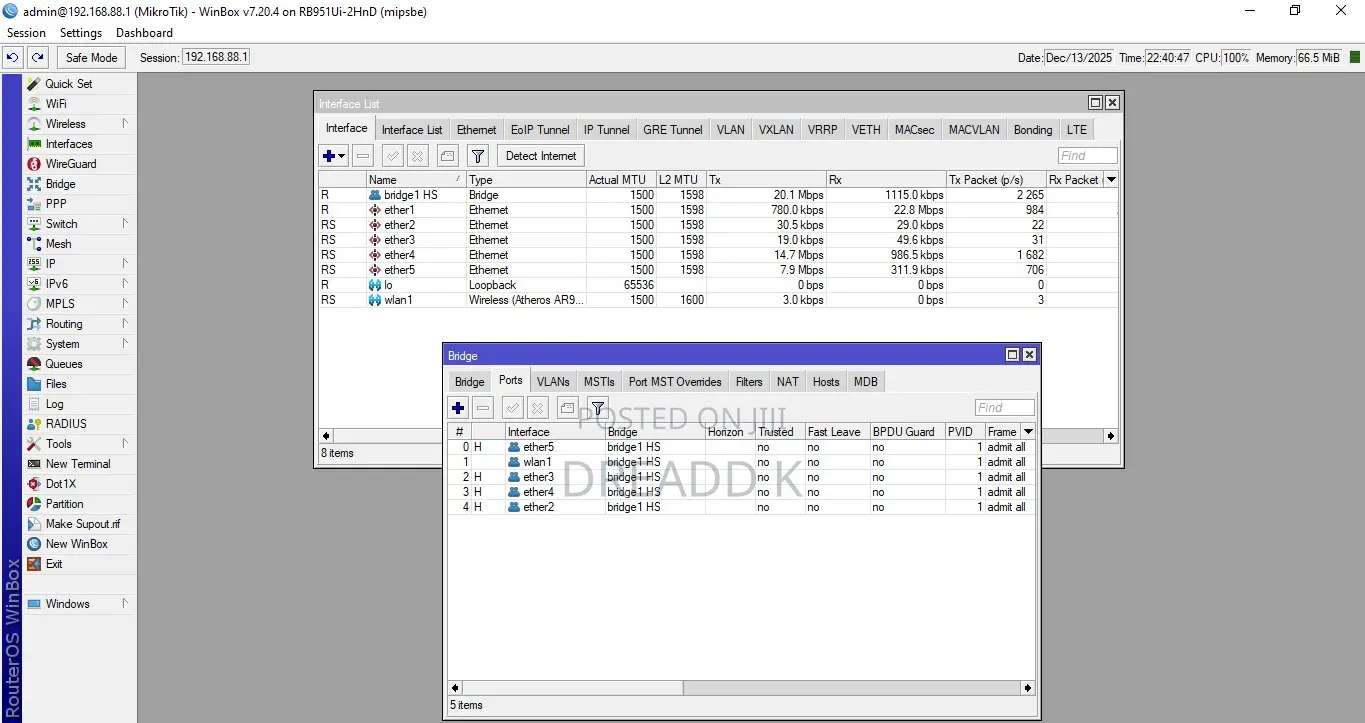The width and height of the screenshot is (1365, 723).
Task: Open Partition in the sidebar
Action: pyautogui.click(x=64, y=504)
